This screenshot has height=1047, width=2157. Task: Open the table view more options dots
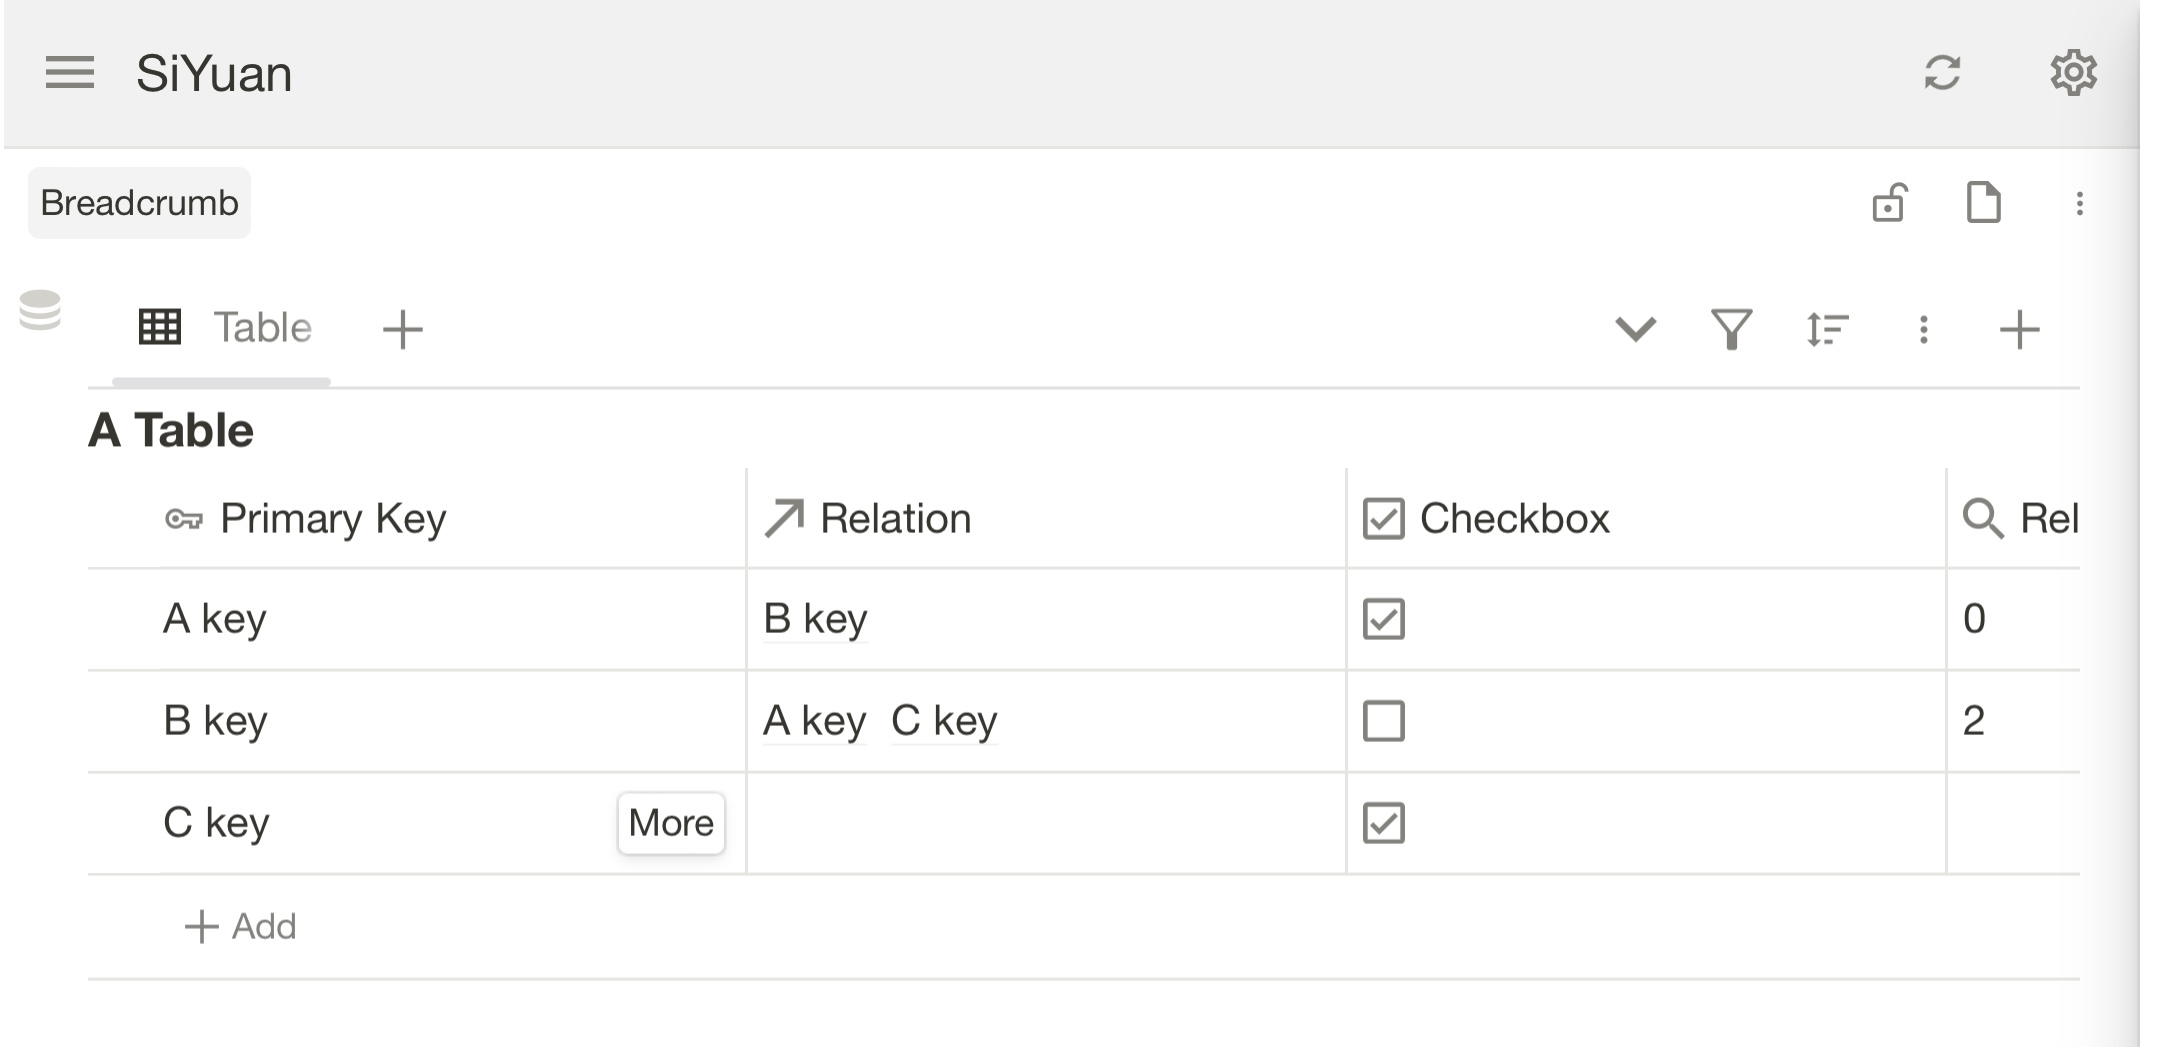click(1923, 329)
